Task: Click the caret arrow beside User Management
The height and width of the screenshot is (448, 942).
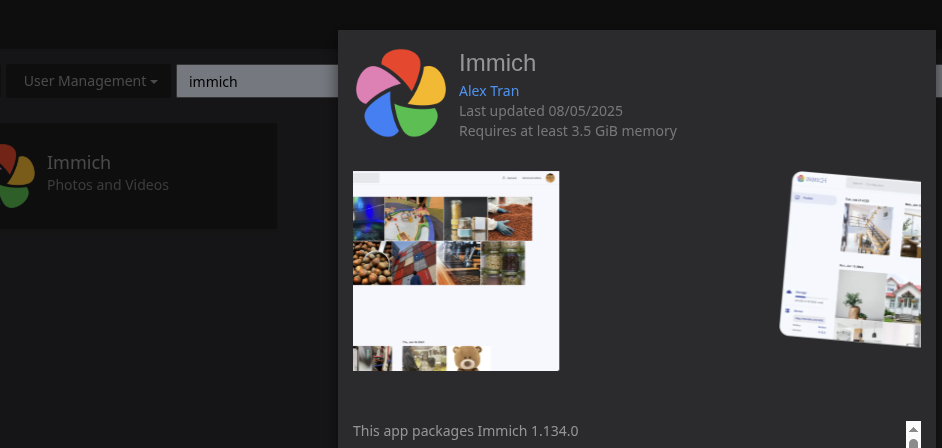Action: (154, 82)
